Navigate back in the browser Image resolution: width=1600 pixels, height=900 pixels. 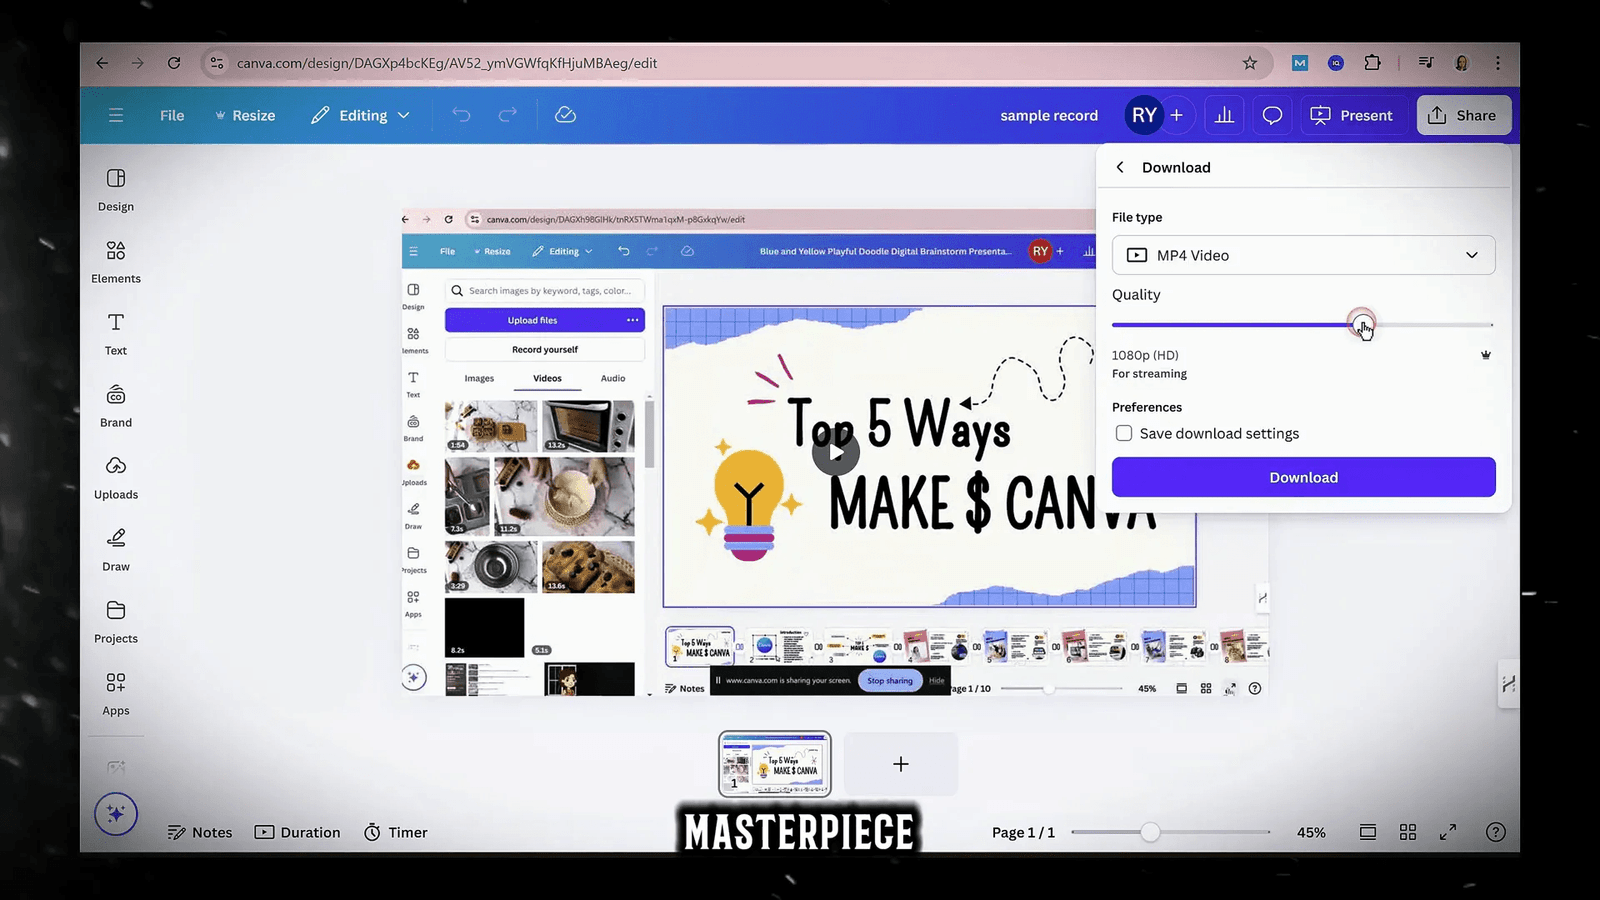coord(102,63)
